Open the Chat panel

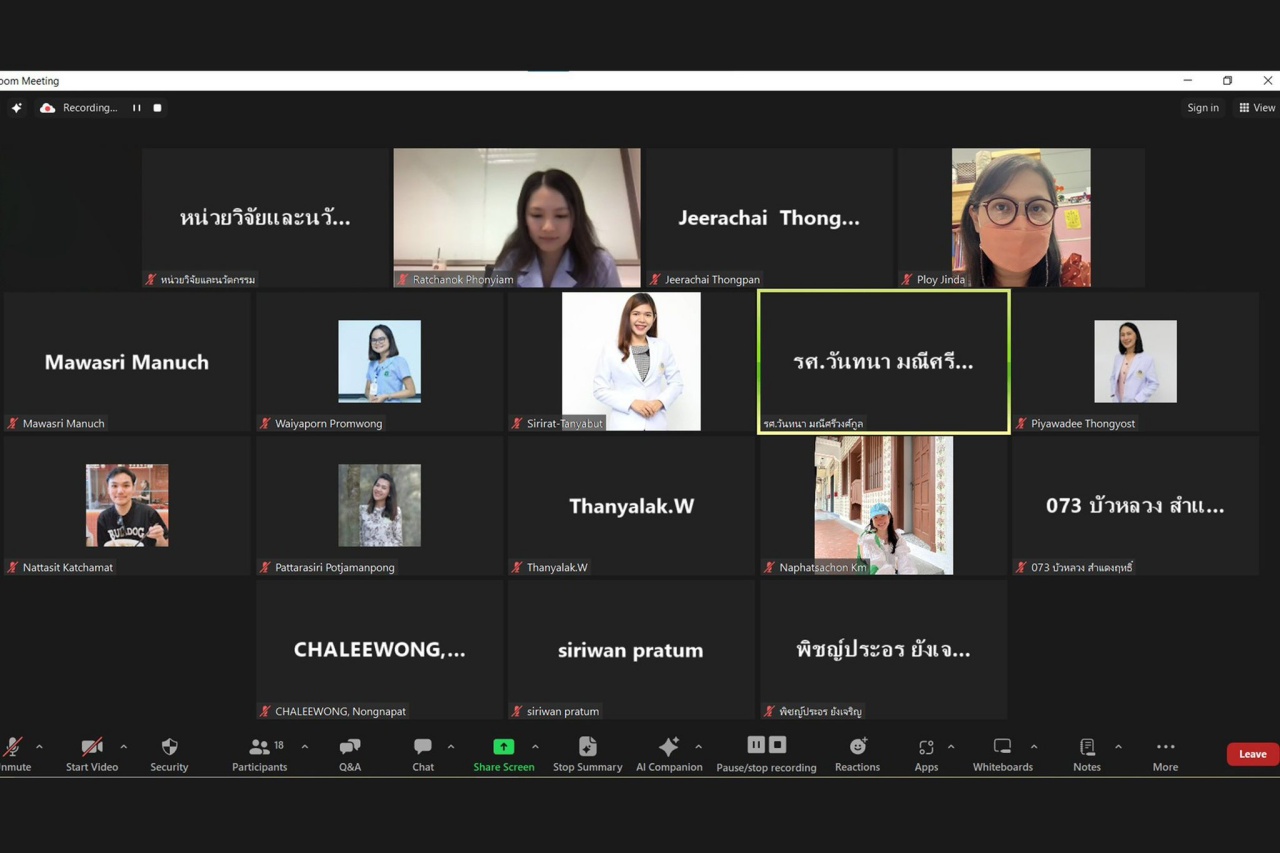pyautogui.click(x=423, y=754)
